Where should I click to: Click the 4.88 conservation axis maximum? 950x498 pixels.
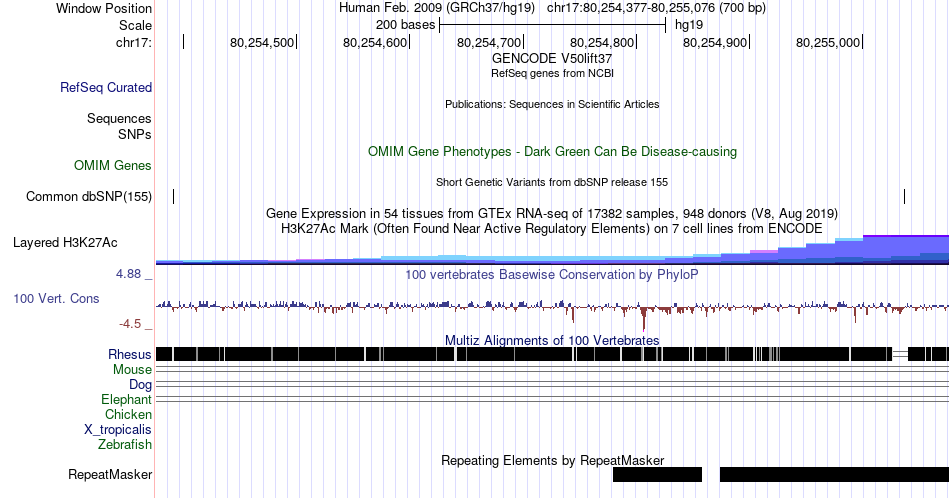128,274
